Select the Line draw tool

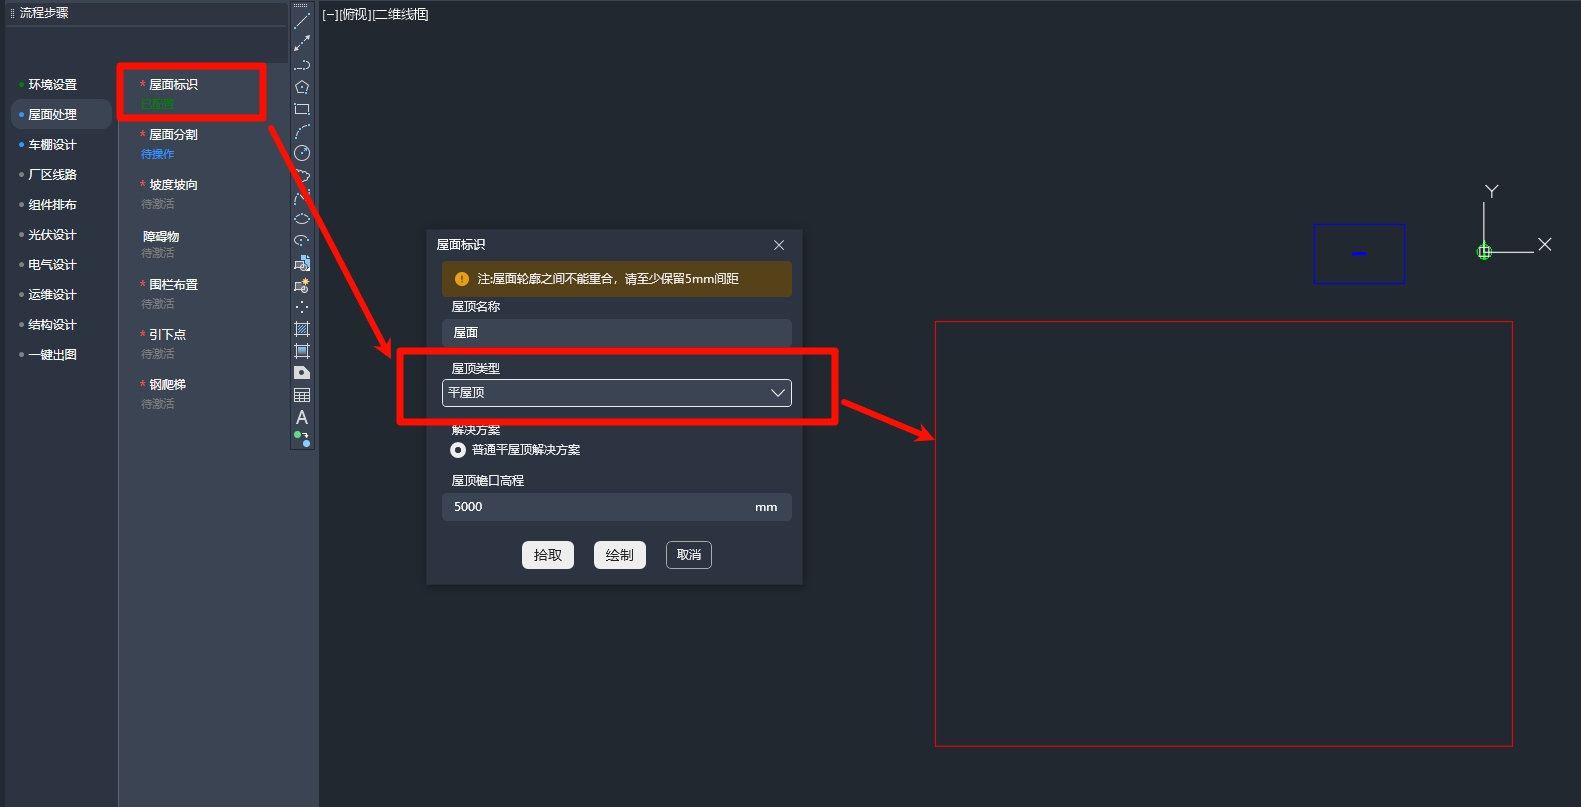coord(302,21)
